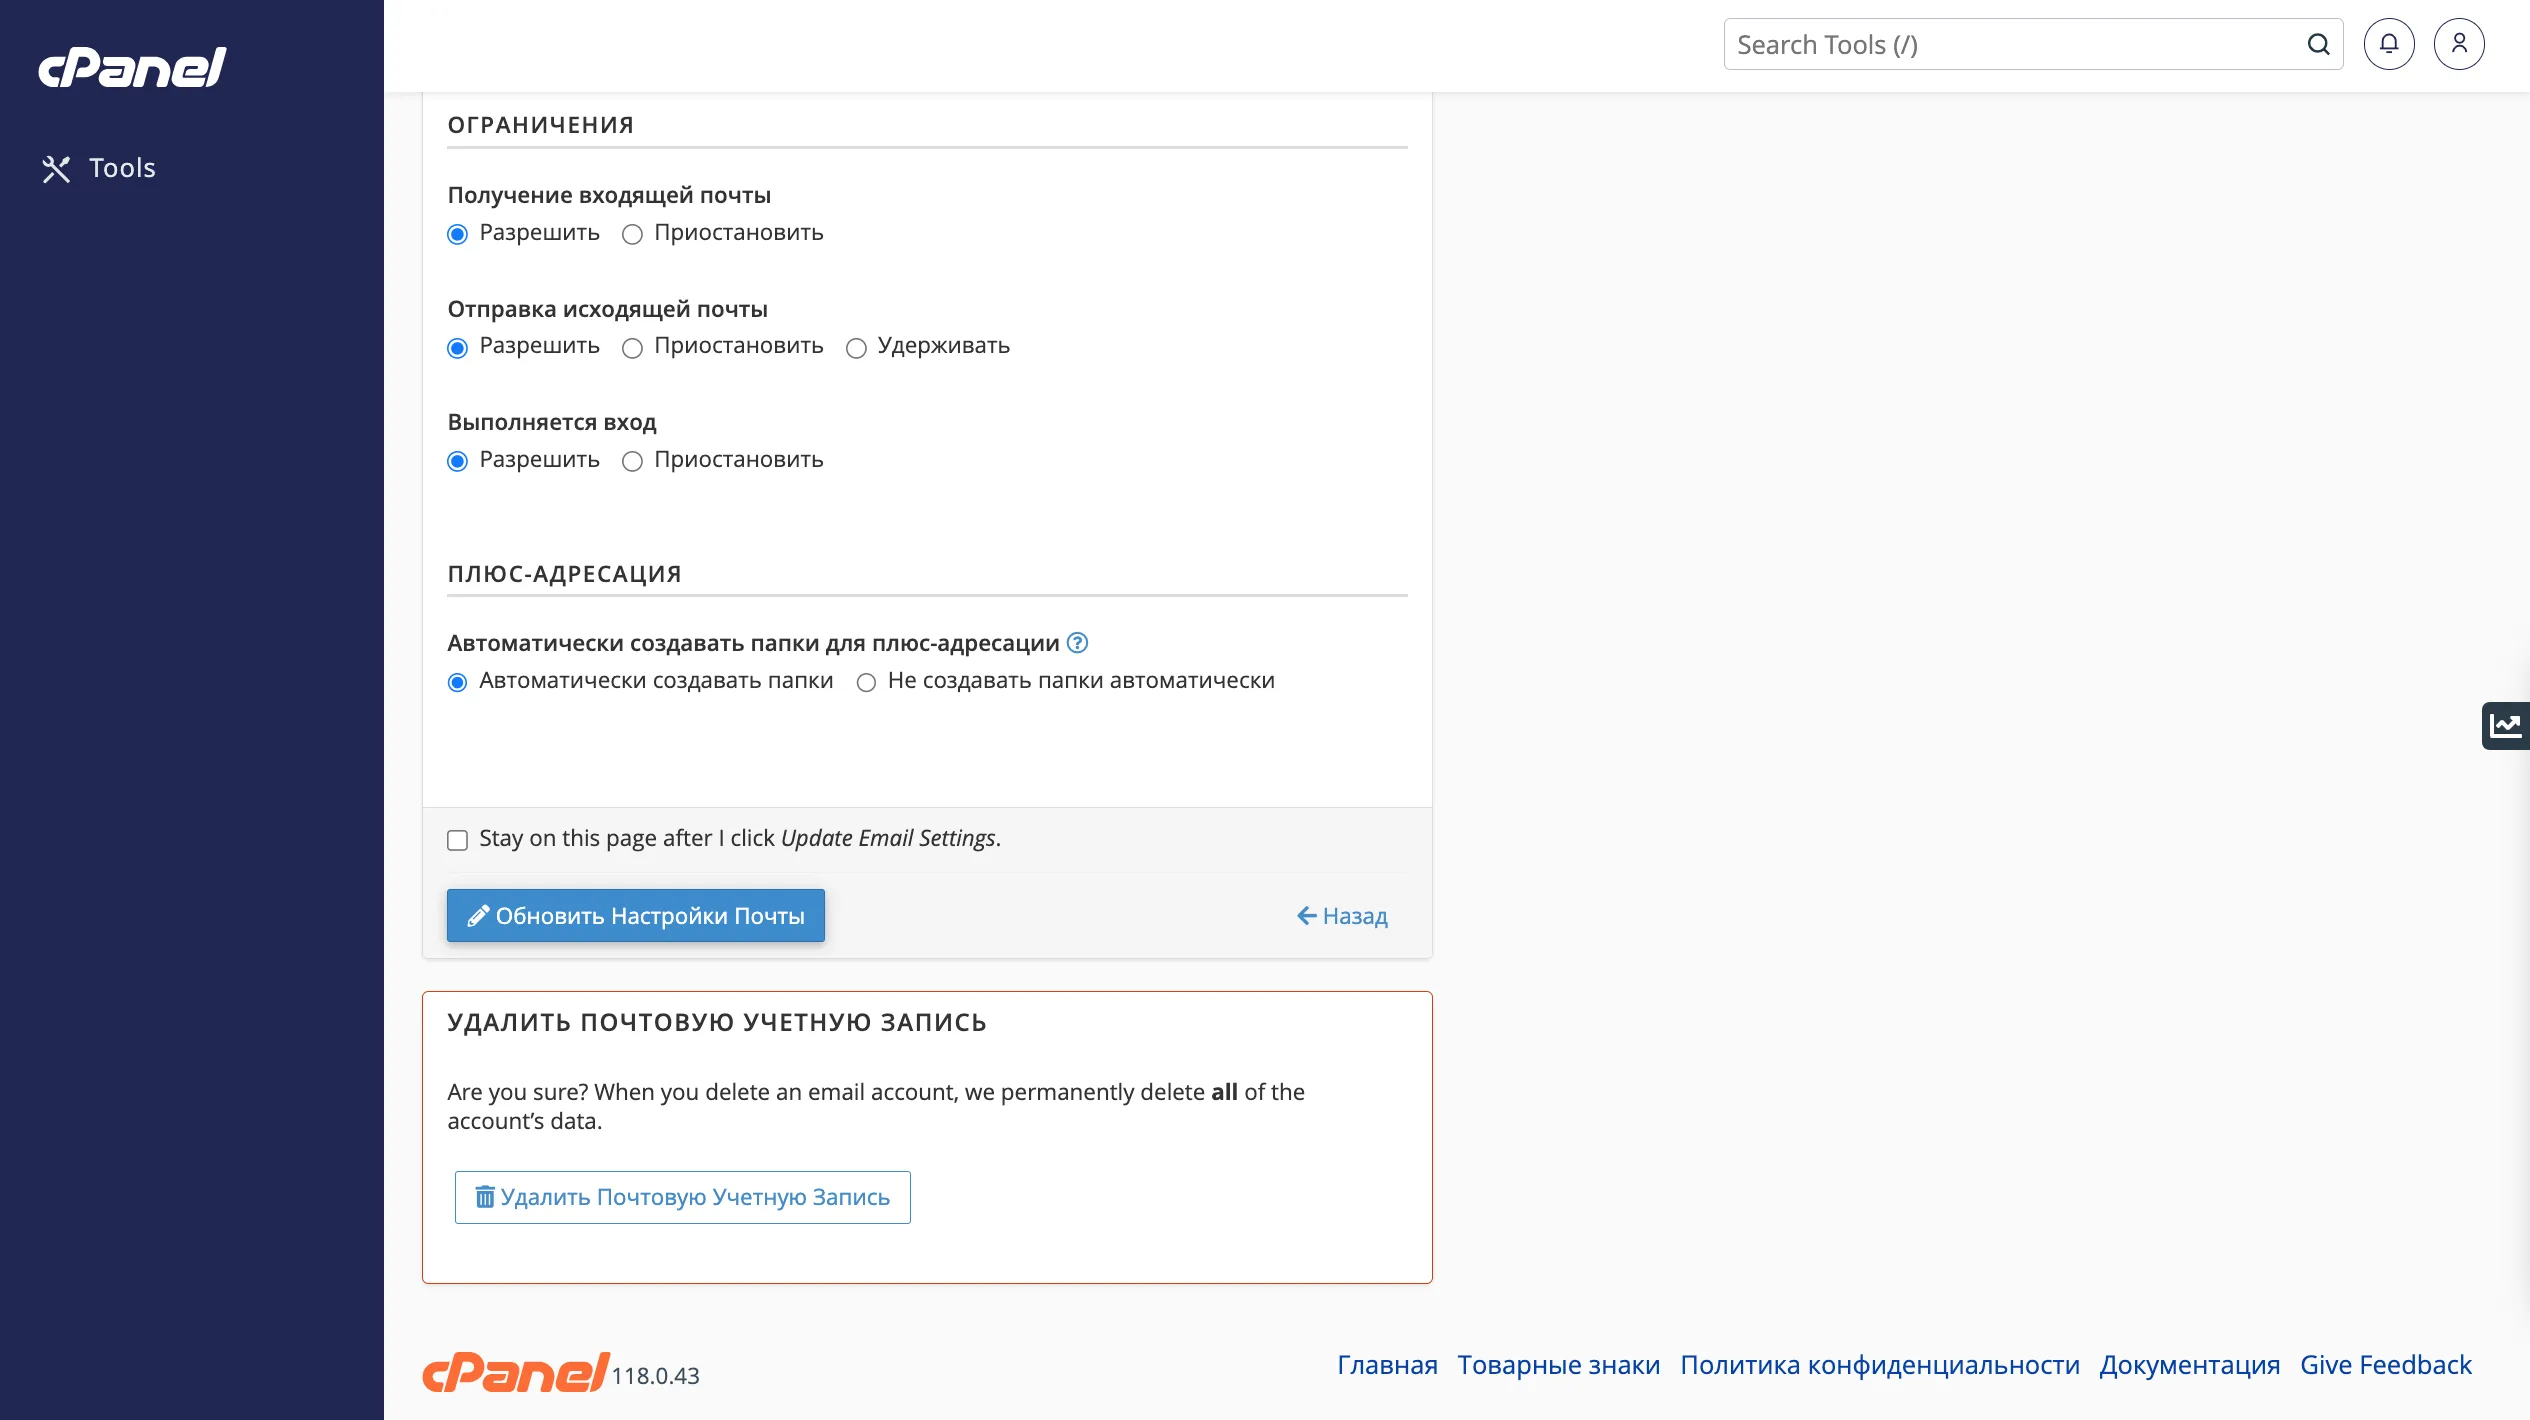Click help icon next to plus-addressing label
This screenshot has height=1420, width=2530.
(x=1077, y=643)
